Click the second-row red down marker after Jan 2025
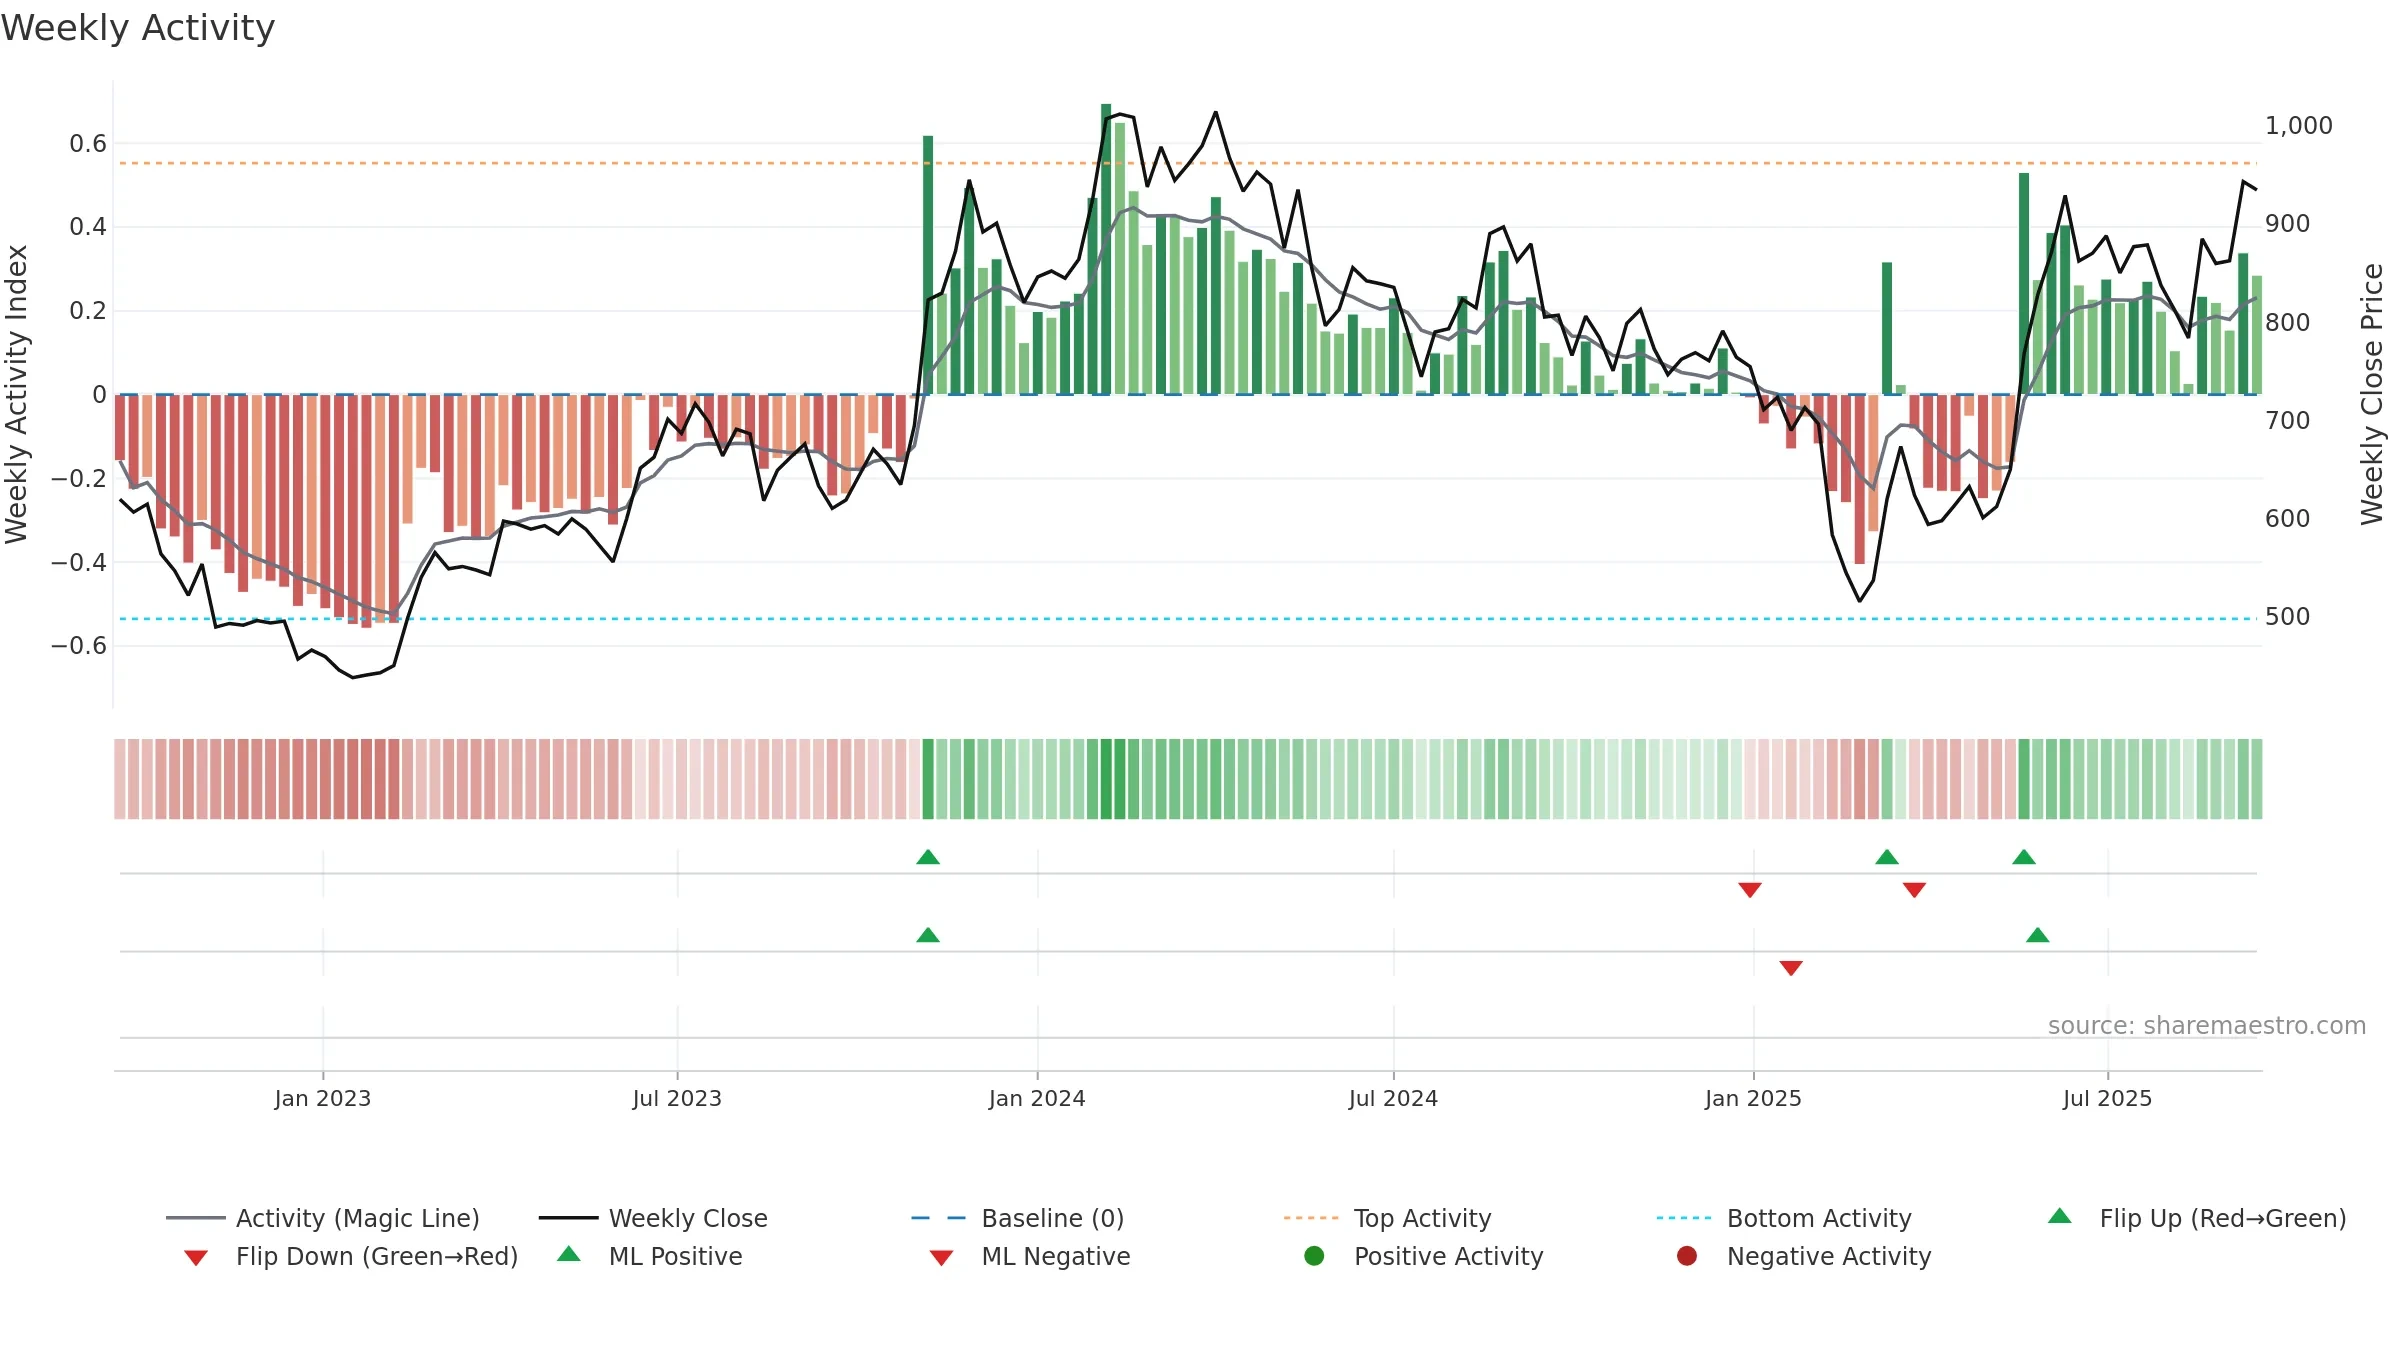This screenshot has height=1350, width=2400. (1791, 968)
